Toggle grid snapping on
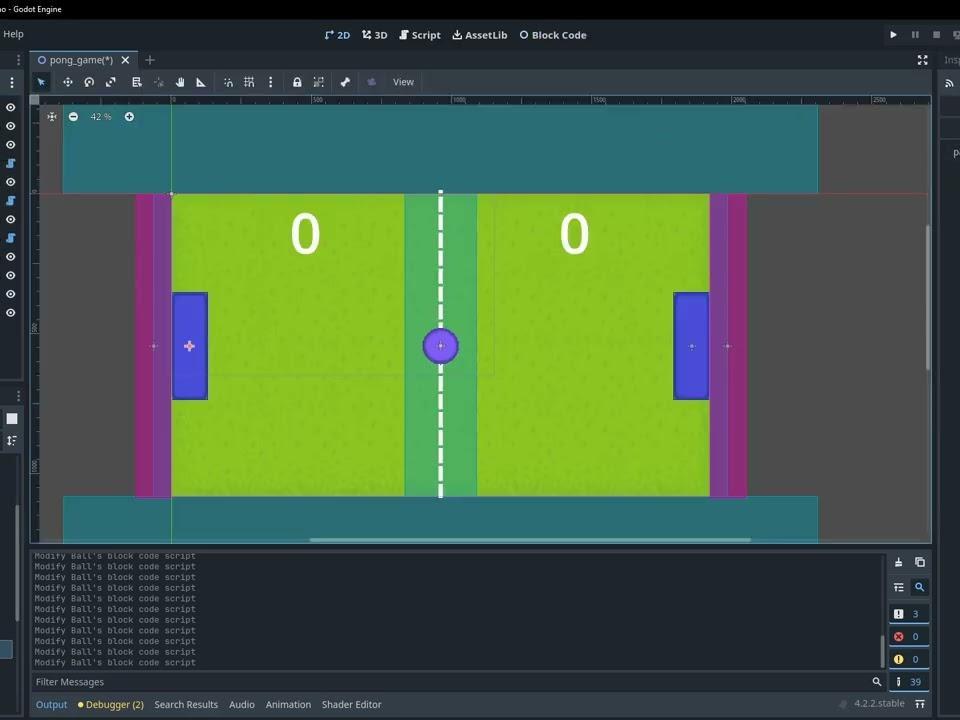960x720 pixels. click(249, 82)
